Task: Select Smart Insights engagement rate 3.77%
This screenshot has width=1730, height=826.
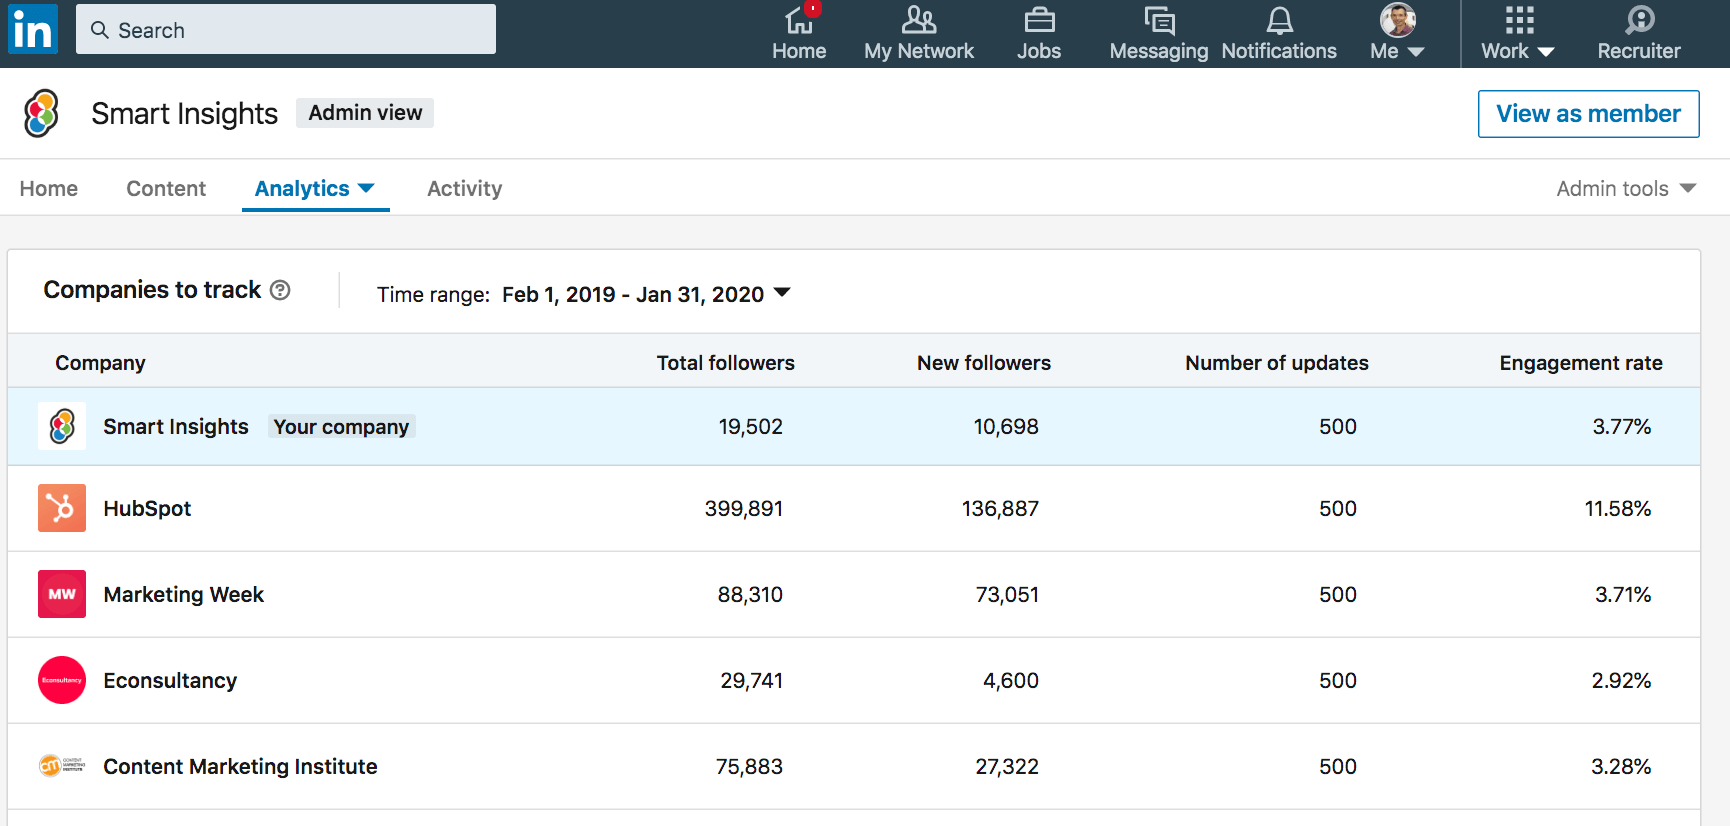Action: [x=1622, y=426]
